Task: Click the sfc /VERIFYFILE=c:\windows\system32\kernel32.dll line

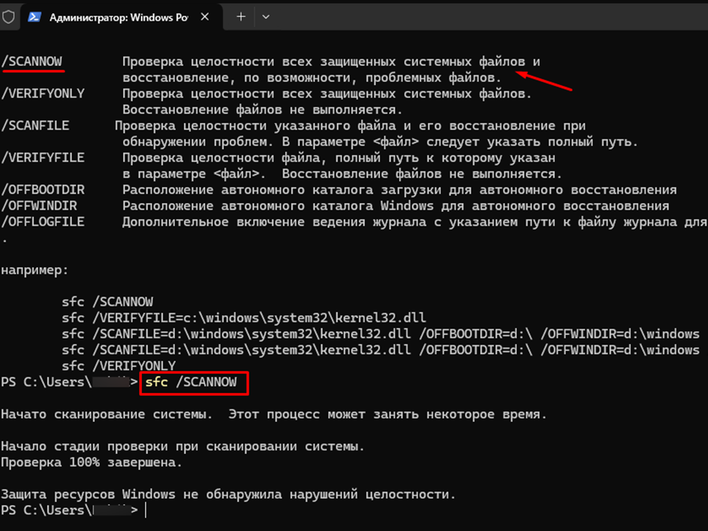Action: [x=244, y=318]
